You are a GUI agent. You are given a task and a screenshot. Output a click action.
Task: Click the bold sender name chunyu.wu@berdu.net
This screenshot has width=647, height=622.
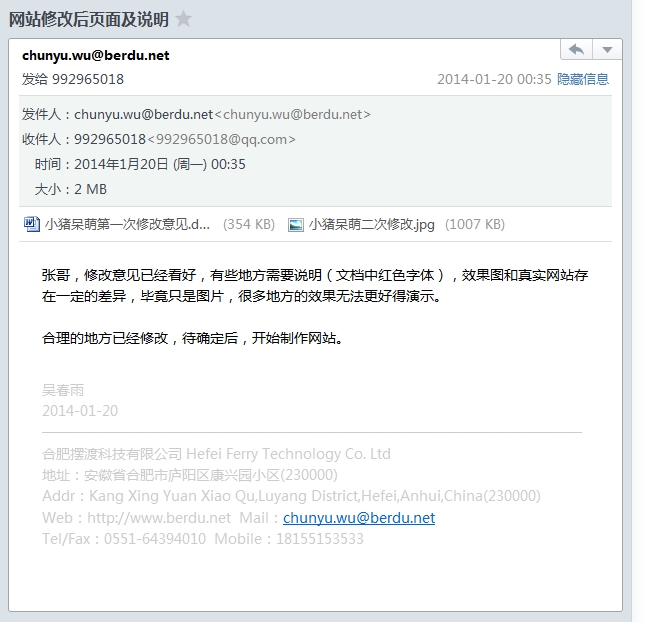pyautogui.click(x=96, y=55)
